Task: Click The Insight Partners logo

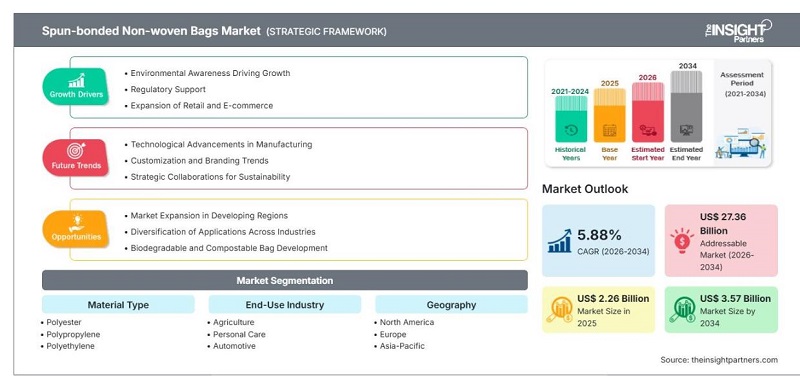Action: point(738,31)
